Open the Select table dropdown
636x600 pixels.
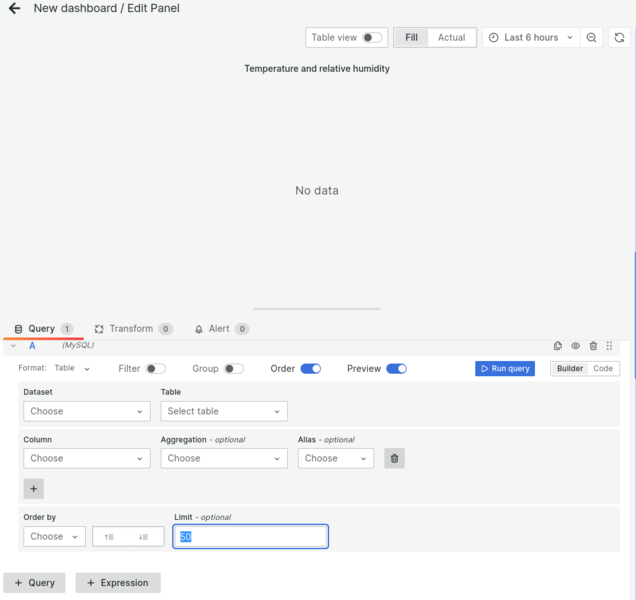click(224, 411)
